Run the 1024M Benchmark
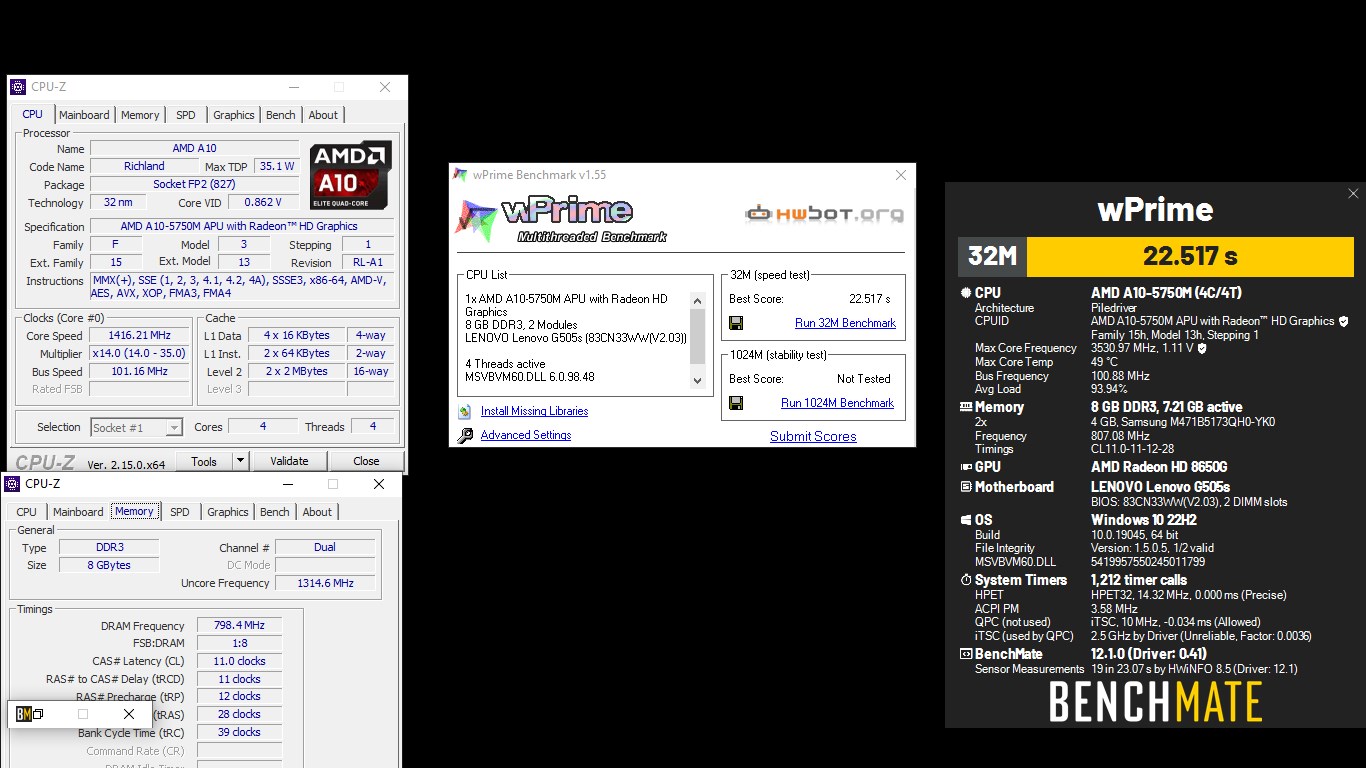This screenshot has height=768, width=1366. pyautogui.click(x=837, y=403)
